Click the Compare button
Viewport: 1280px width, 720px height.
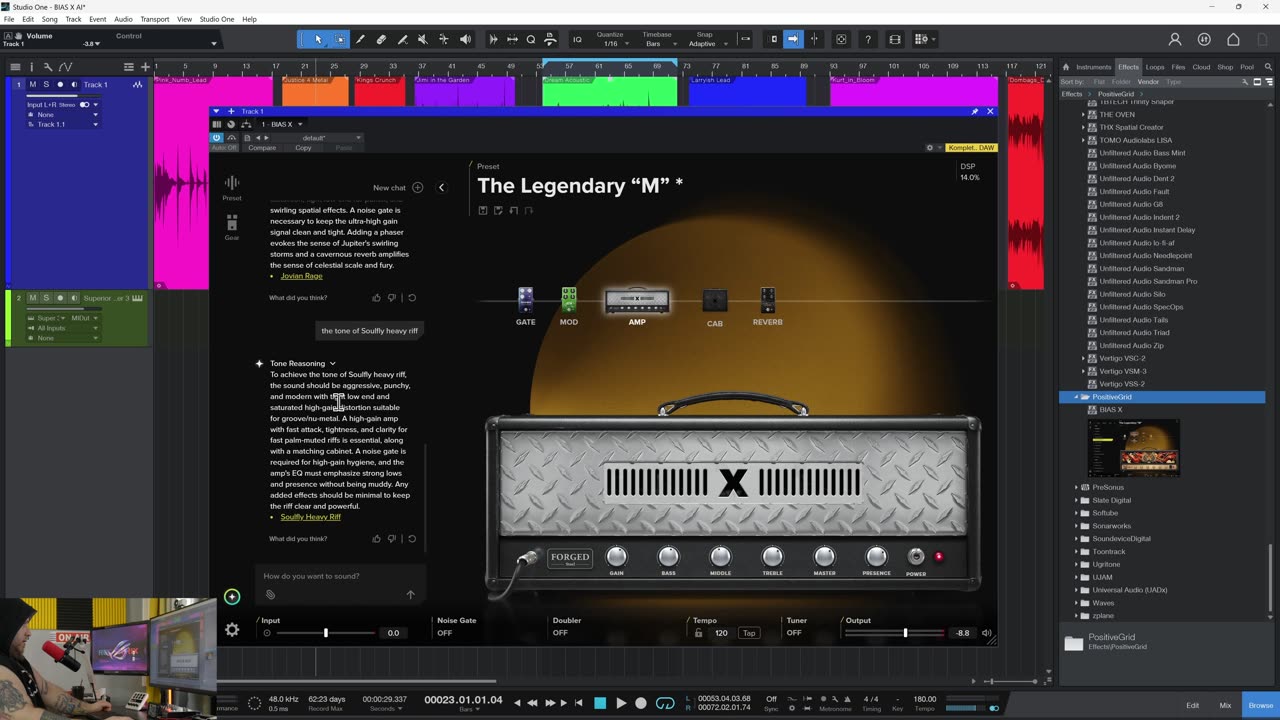pos(262,148)
